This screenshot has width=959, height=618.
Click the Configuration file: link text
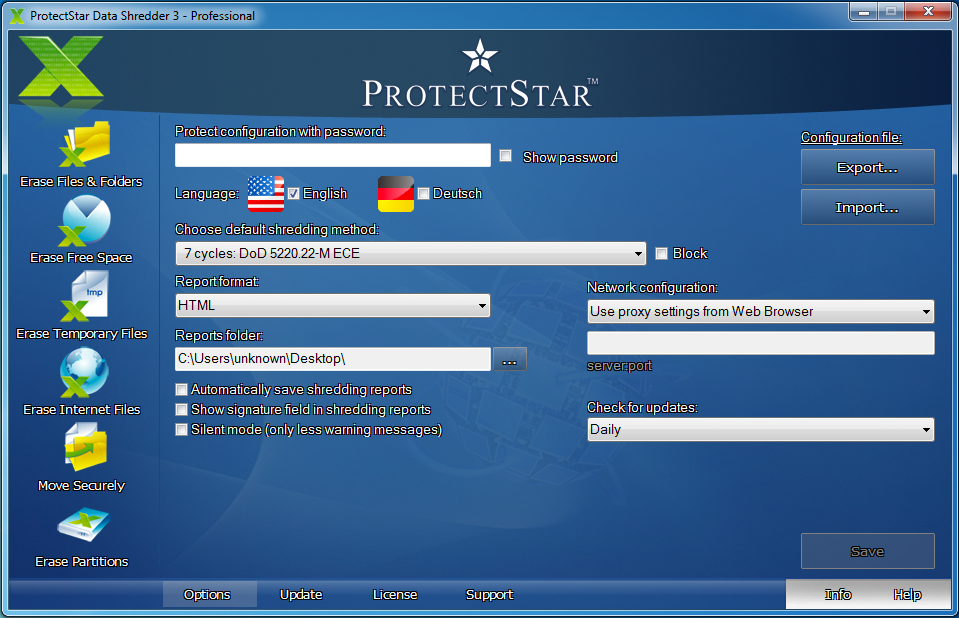pos(851,137)
